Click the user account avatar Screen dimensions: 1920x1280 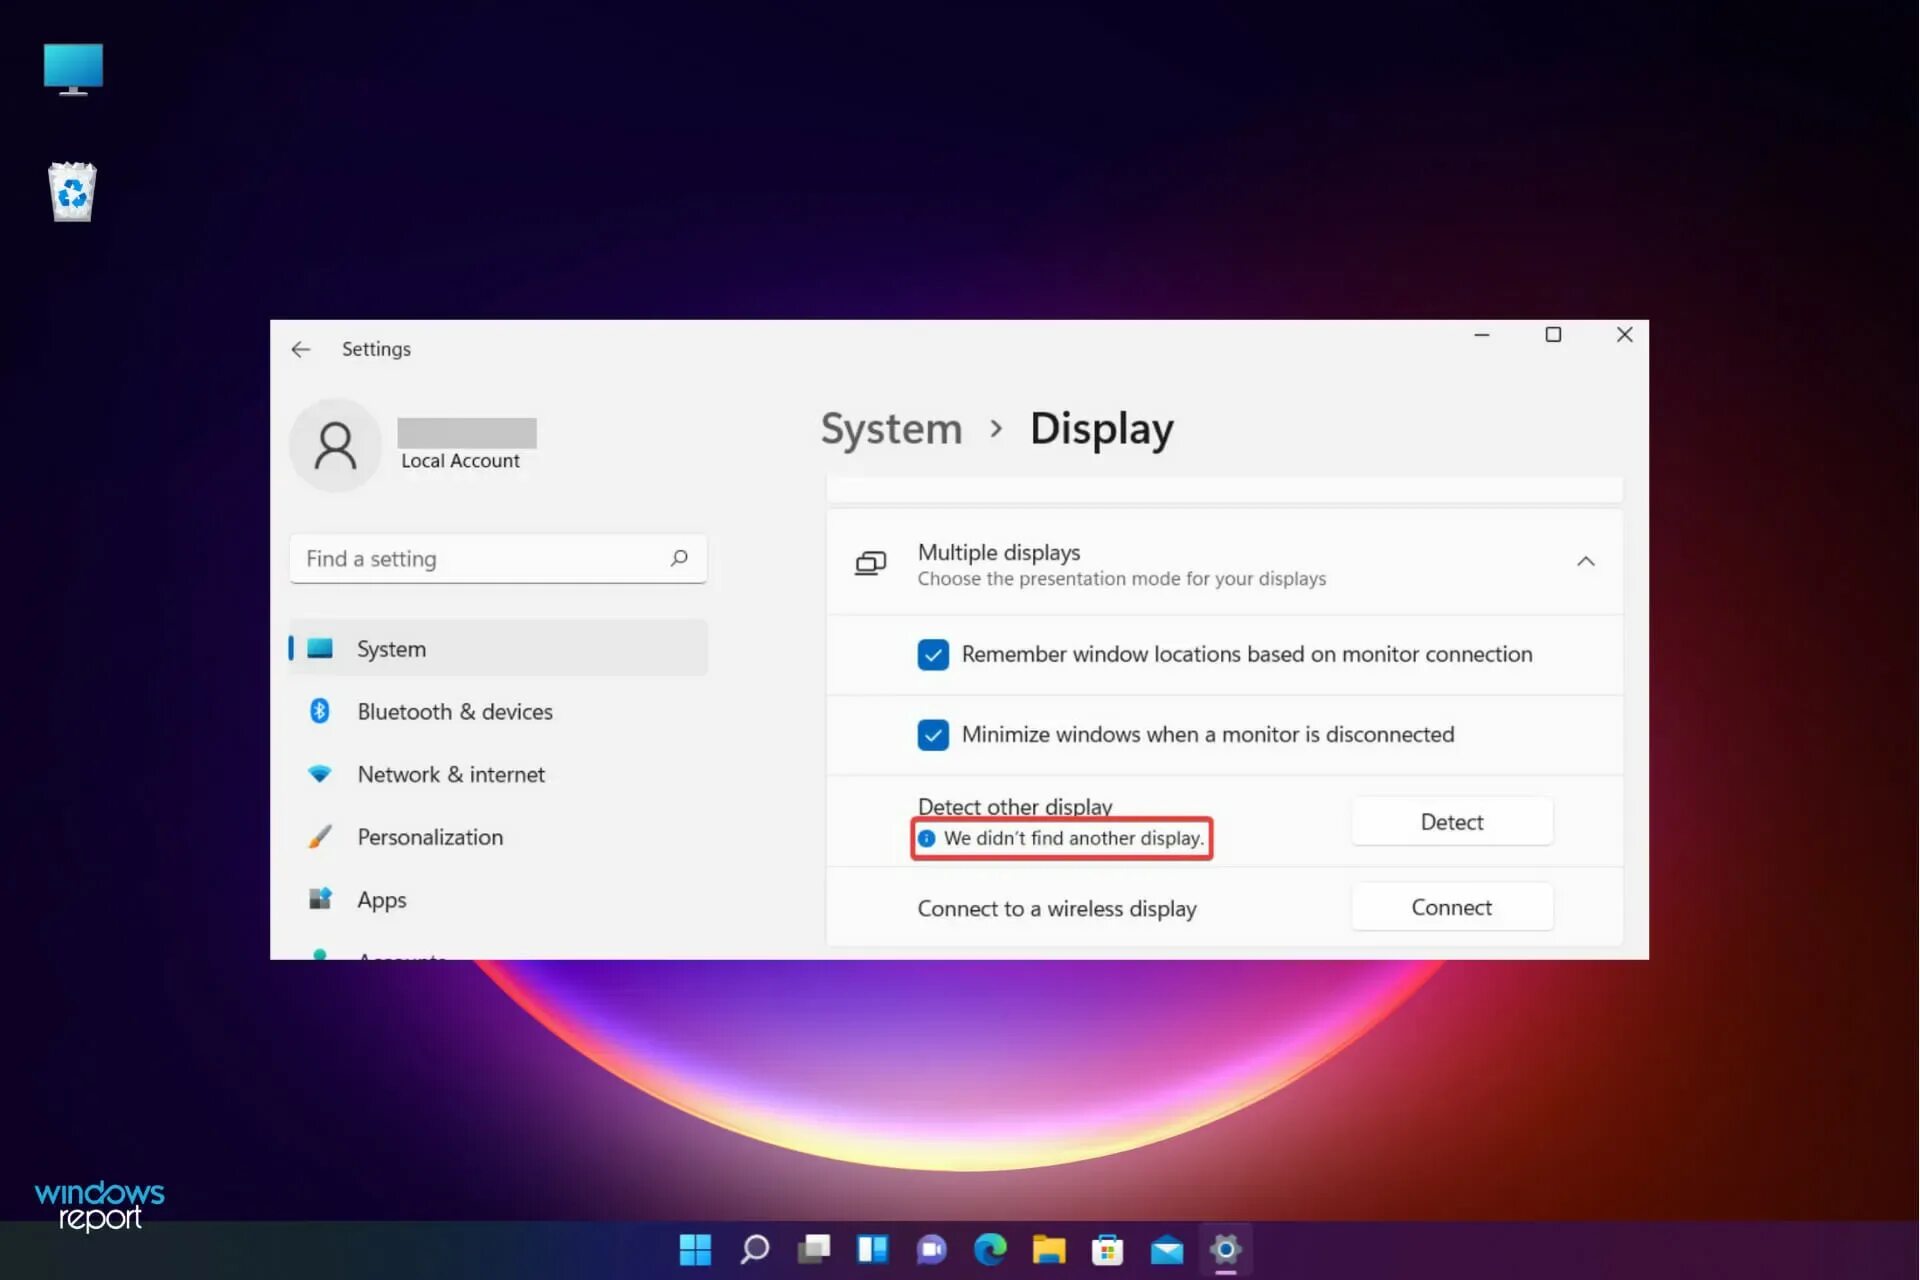(x=335, y=446)
